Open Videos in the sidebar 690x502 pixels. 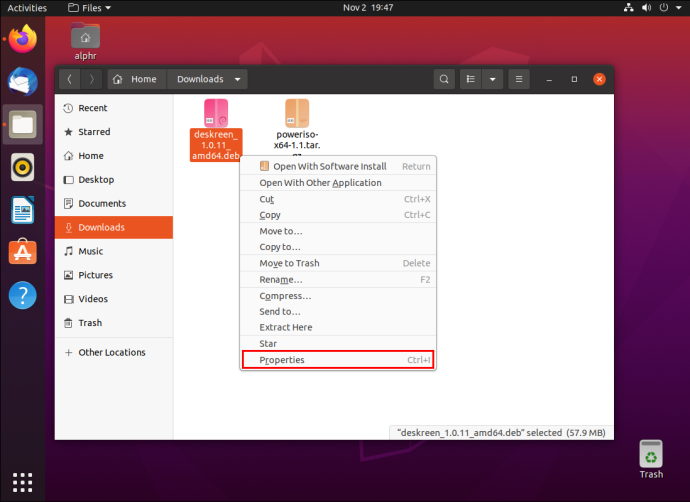(114, 299)
